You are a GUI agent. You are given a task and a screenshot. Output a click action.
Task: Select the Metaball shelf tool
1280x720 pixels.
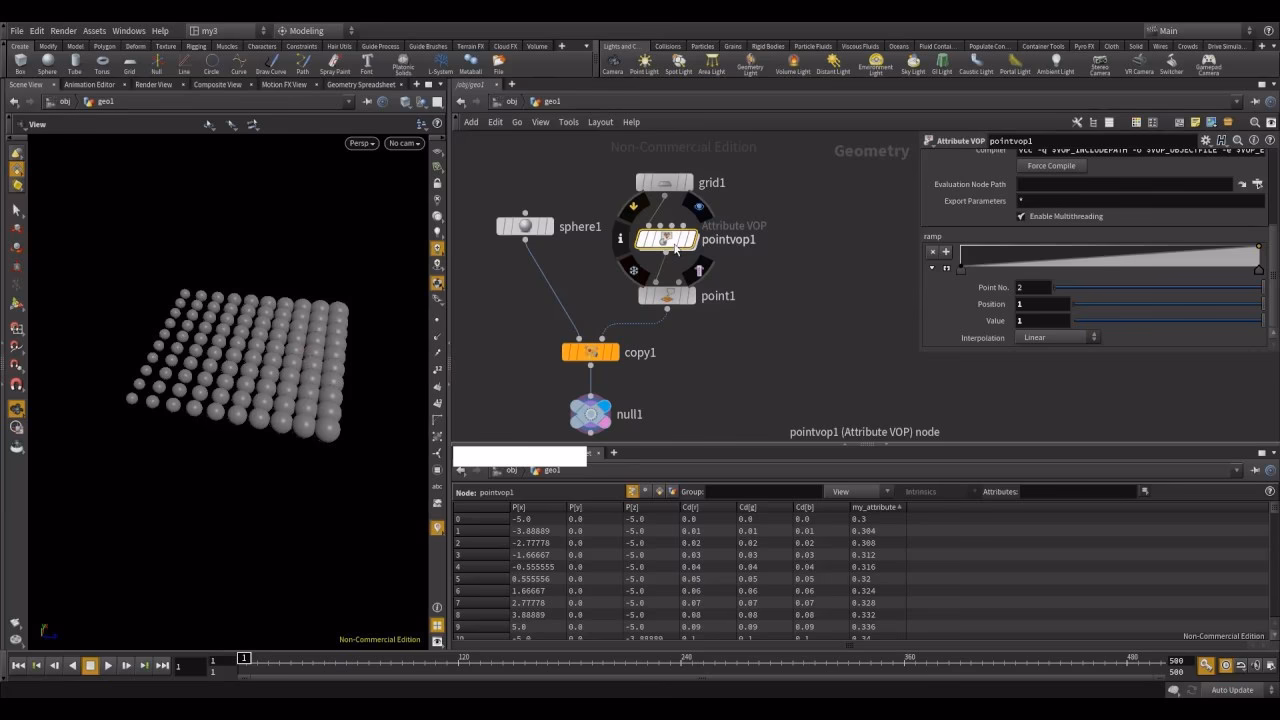point(470,64)
